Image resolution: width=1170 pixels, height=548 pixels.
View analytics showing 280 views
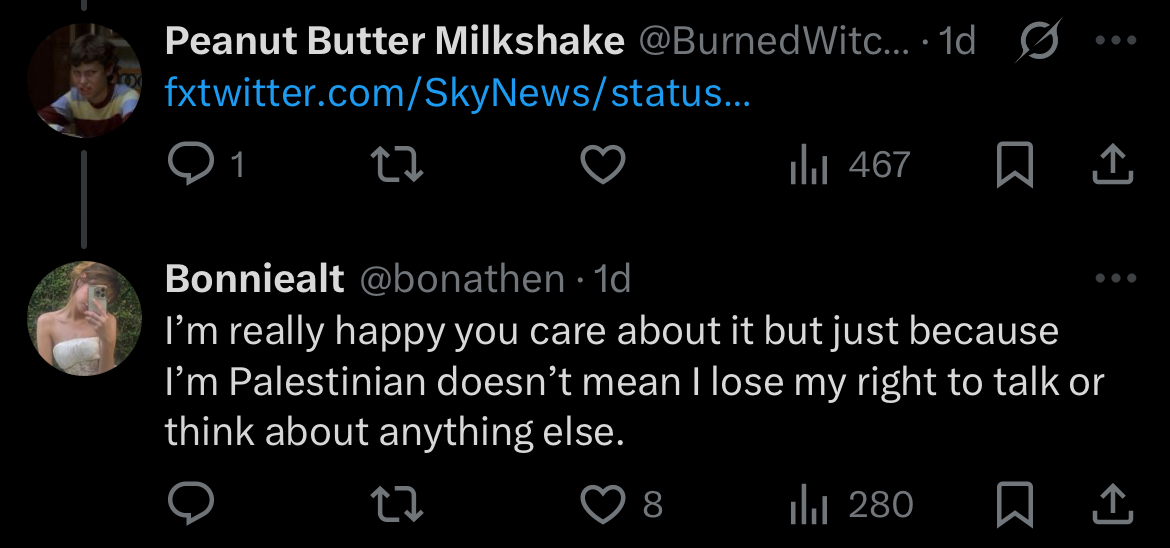click(851, 504)
